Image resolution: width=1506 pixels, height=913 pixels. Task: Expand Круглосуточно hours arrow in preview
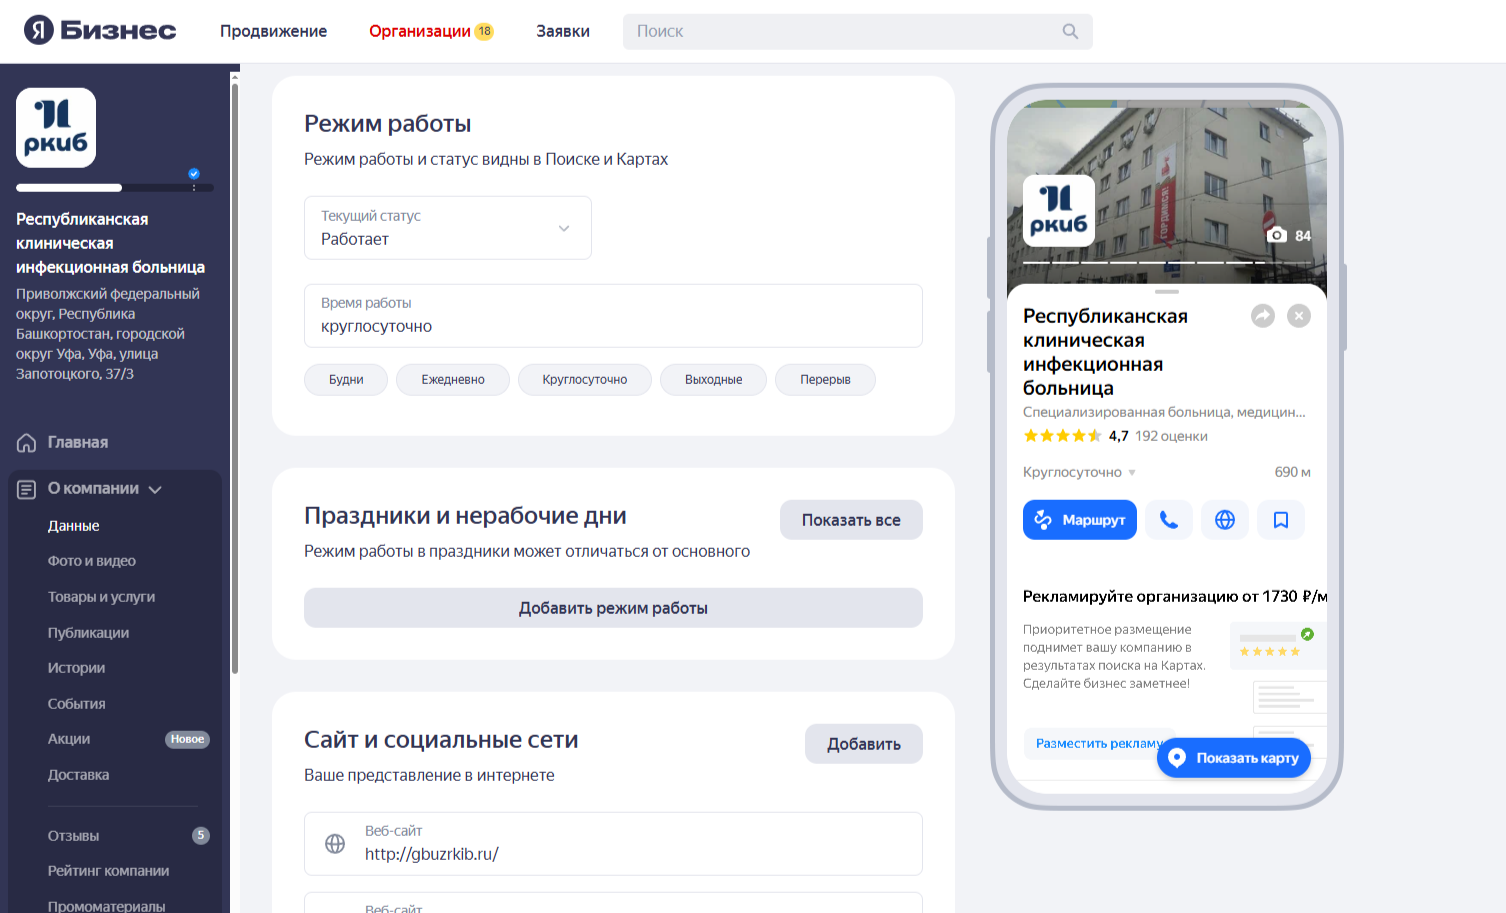[1132, 473]
